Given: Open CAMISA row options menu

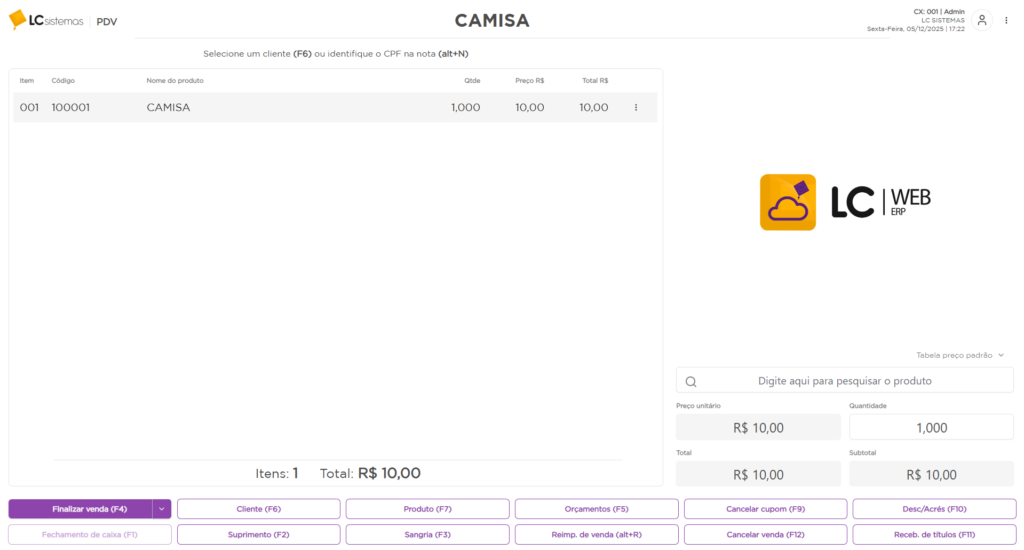Looking at the screenshot, I should [x=636, y=108].
